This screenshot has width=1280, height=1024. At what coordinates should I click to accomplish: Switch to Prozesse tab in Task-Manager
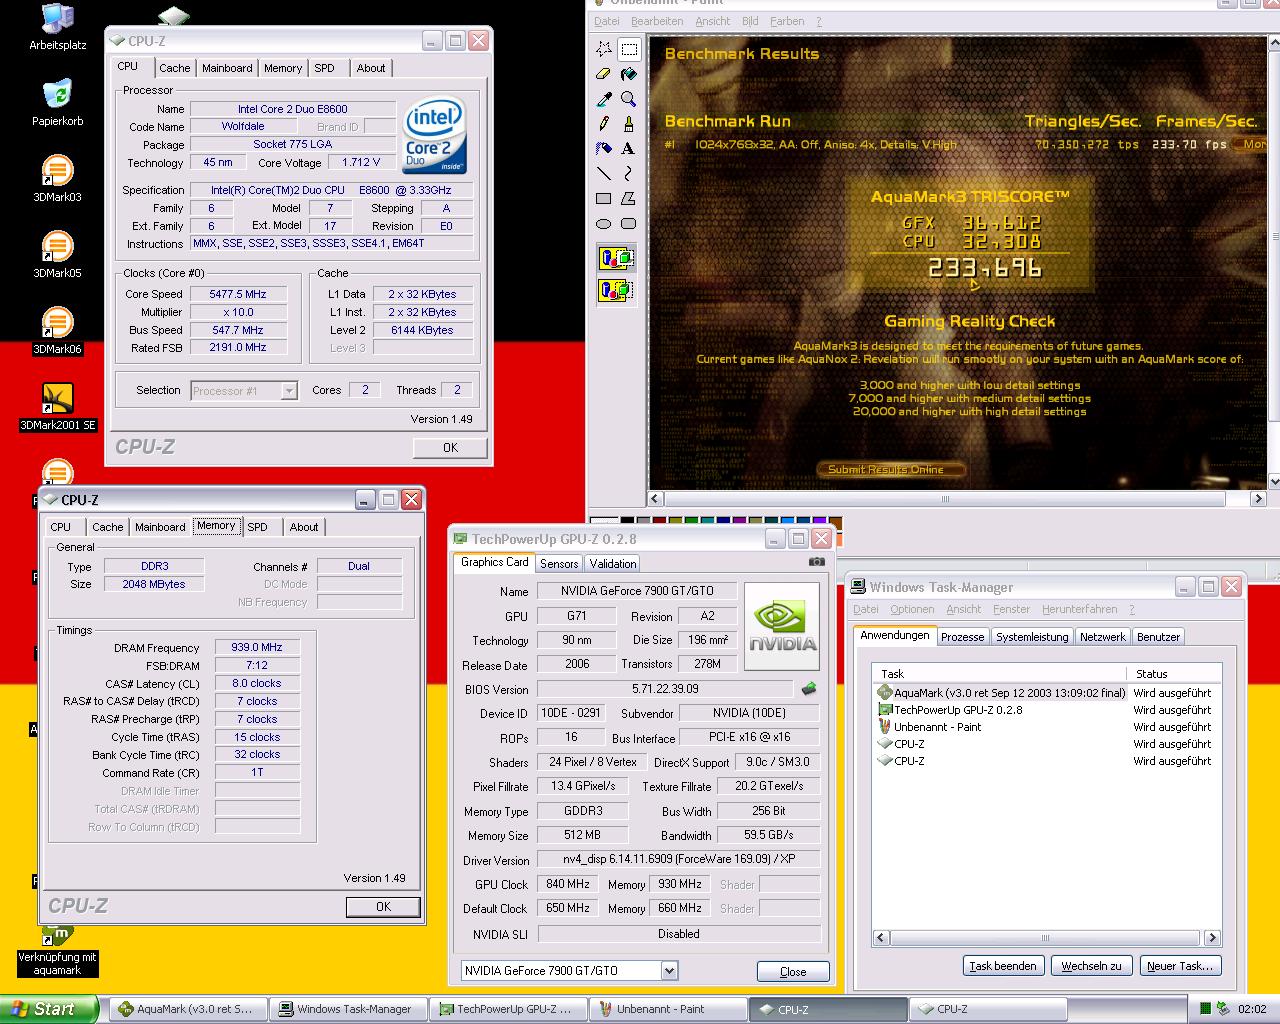point(962,637)
